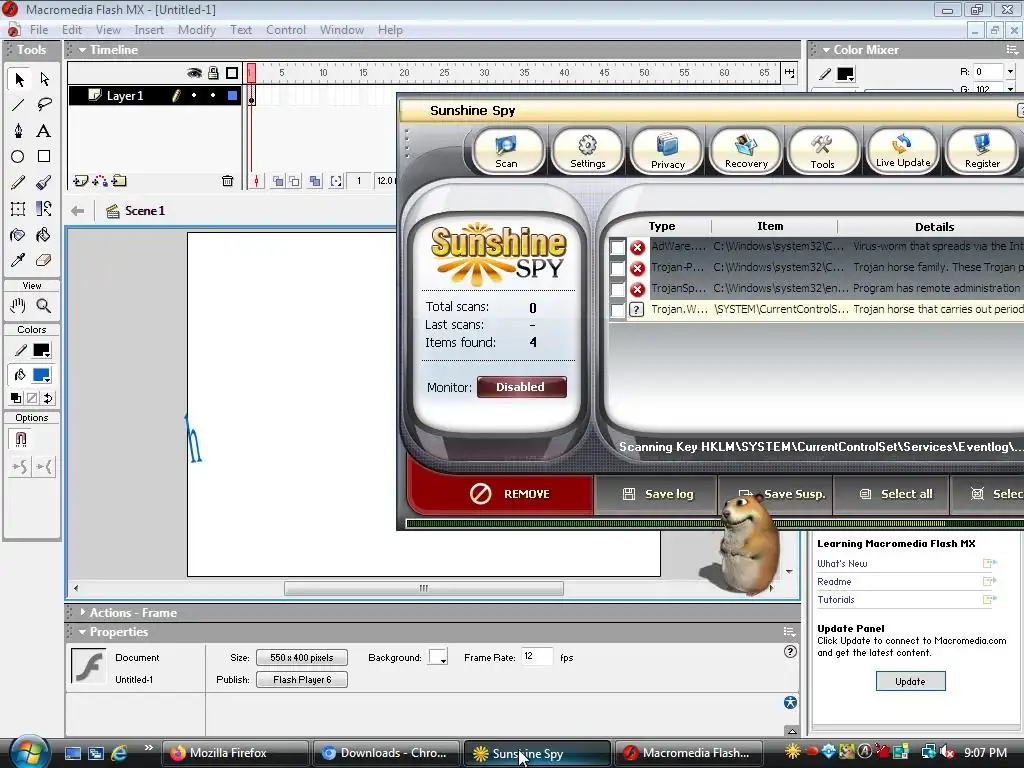
Task: Select the Pencil tool
Action: (x=18, y=183)
